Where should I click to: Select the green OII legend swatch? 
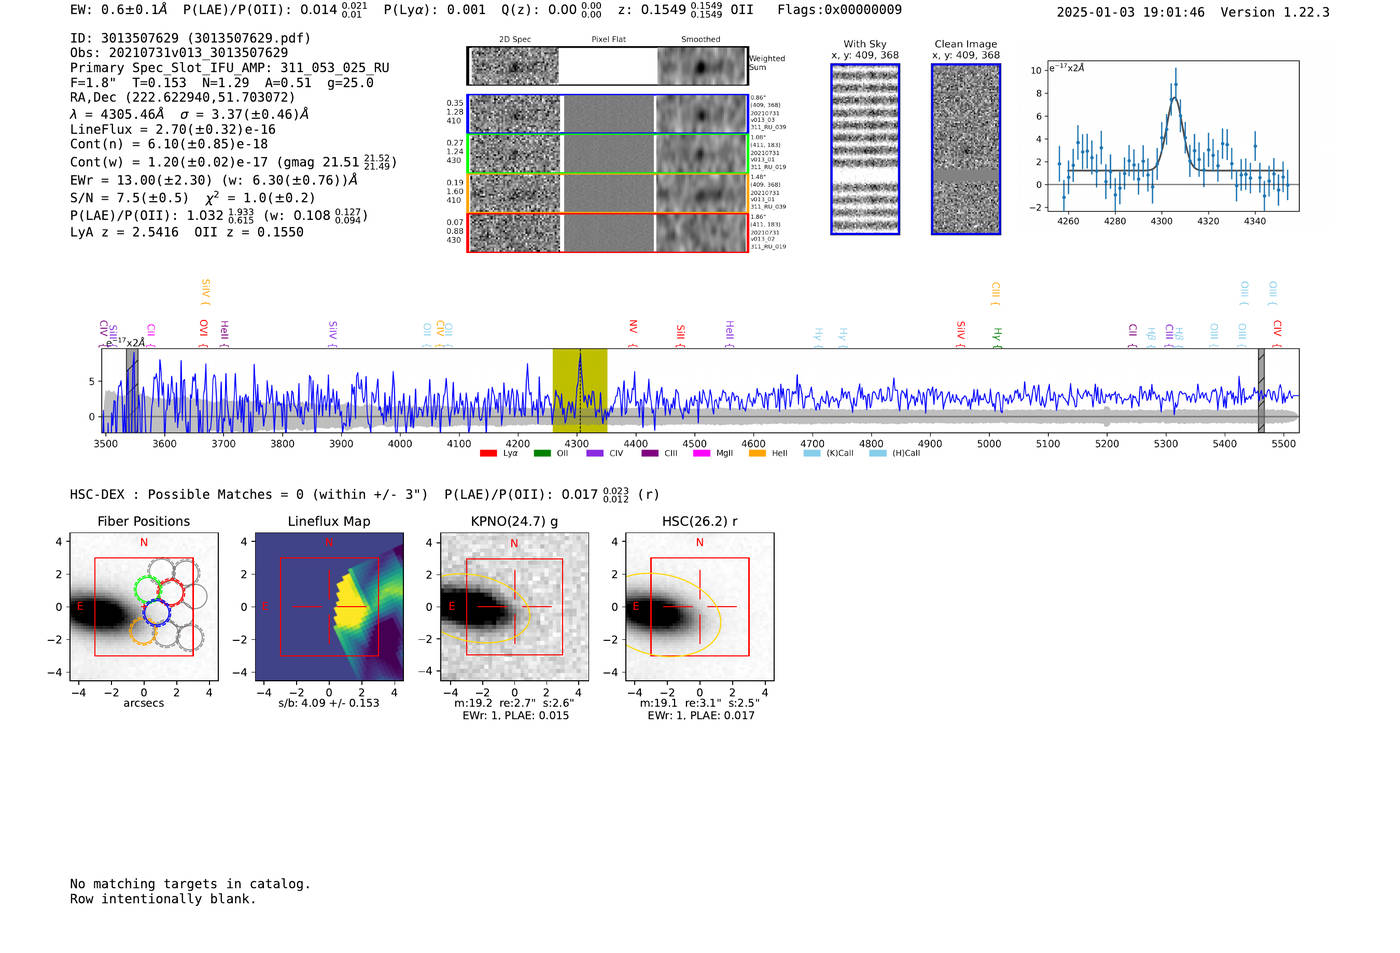point(542,453)
